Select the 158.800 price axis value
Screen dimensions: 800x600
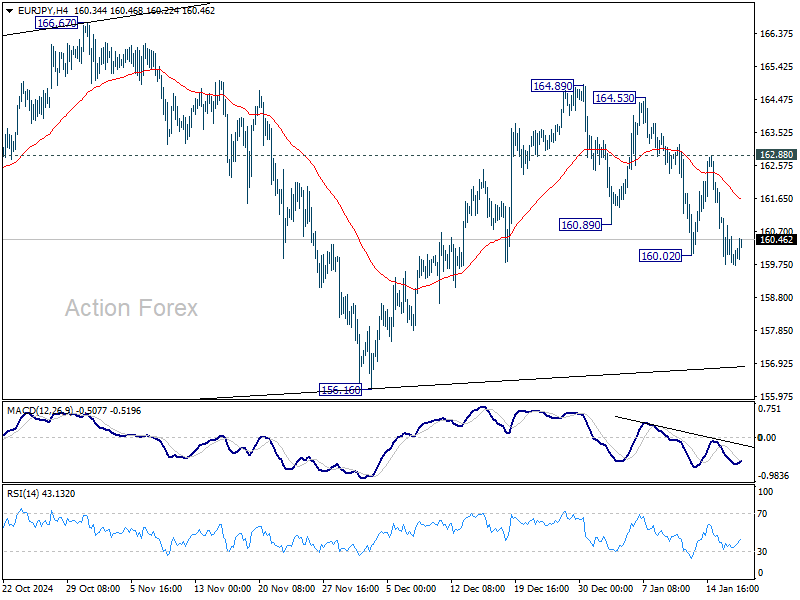777,297
